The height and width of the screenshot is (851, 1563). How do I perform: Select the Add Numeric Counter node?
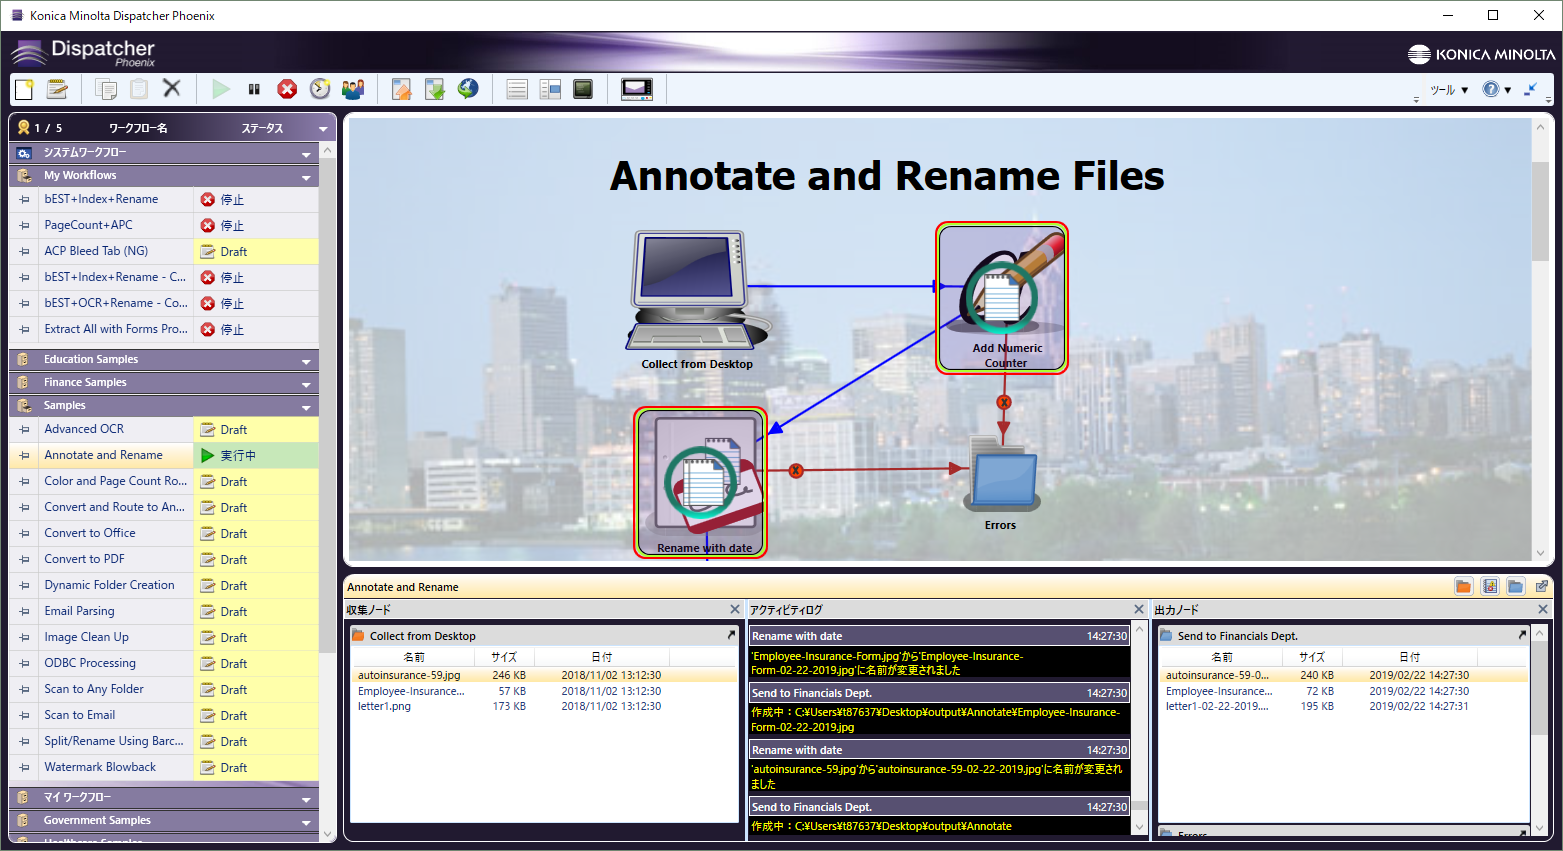point(1002,298)
